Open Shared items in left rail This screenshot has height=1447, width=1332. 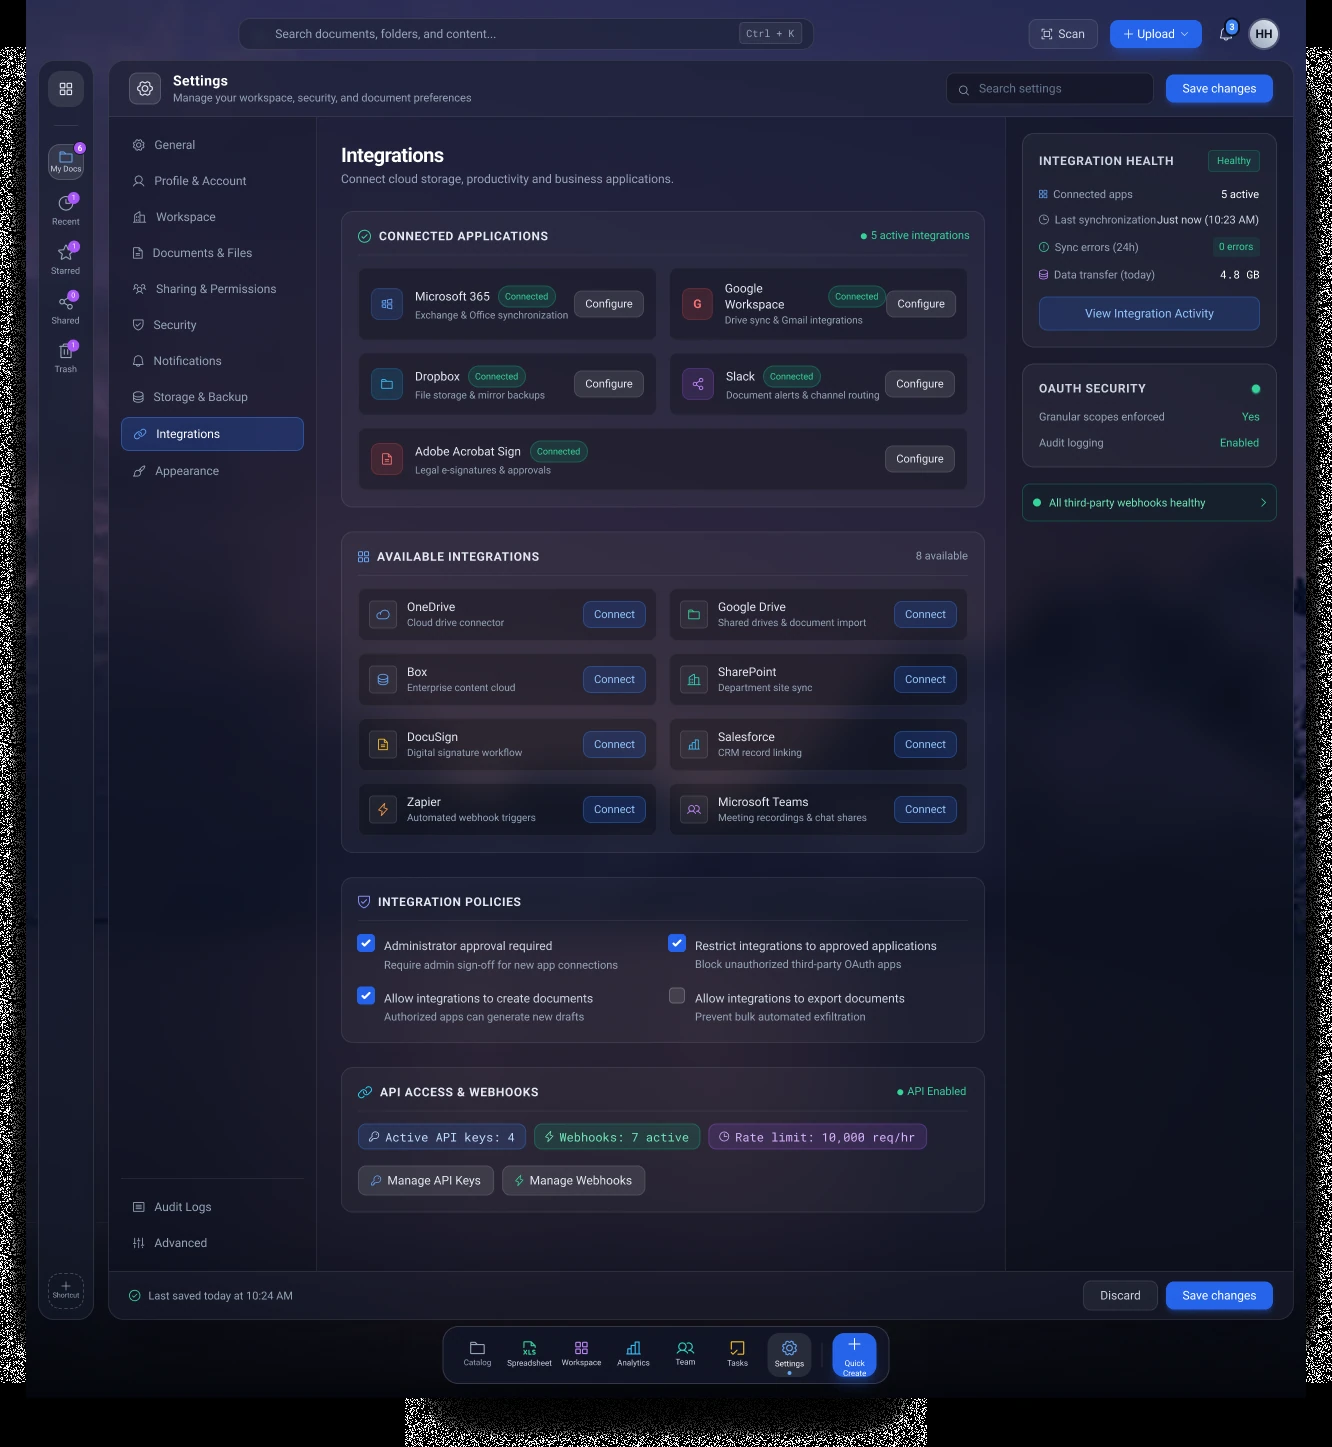click(x=66, y=309)
